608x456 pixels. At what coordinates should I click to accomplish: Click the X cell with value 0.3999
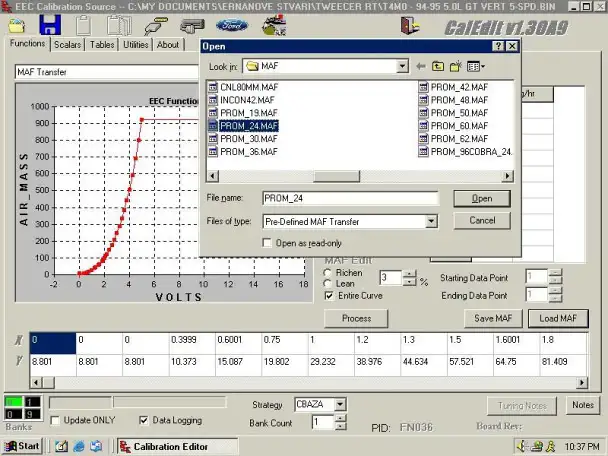(192, 343)
